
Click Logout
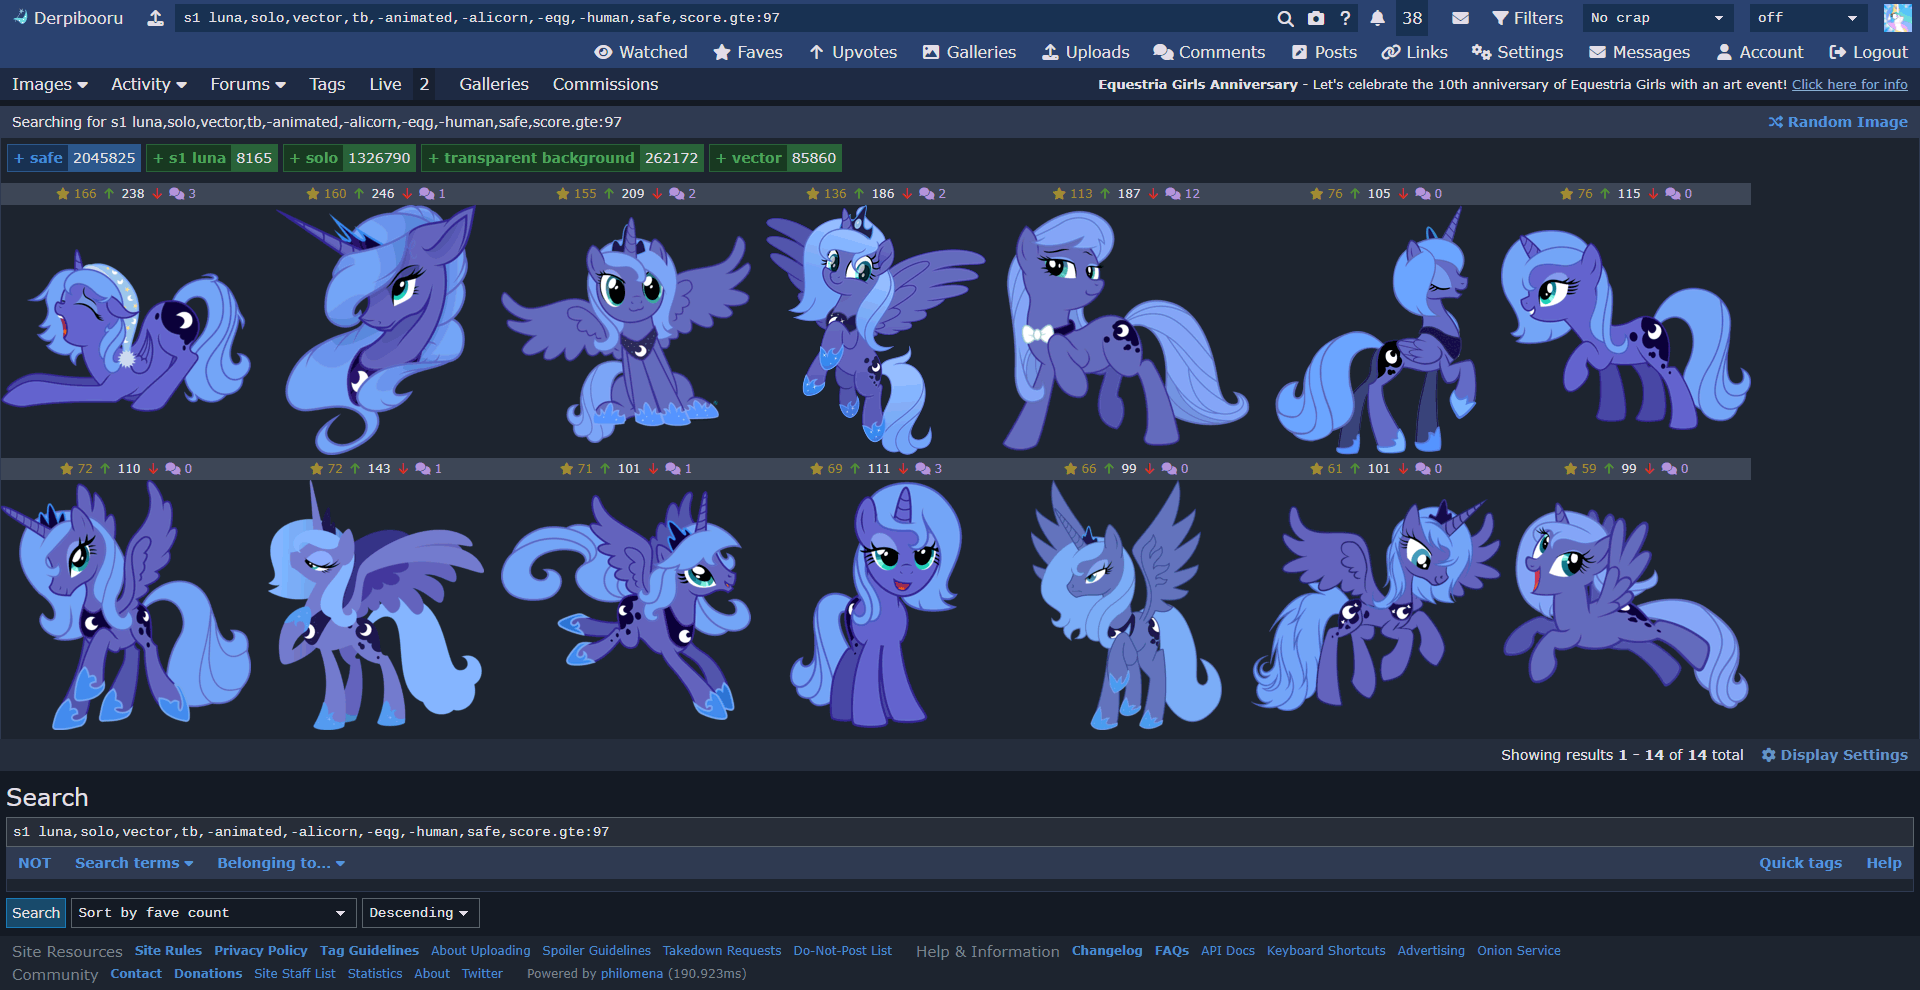[1868, 52]
